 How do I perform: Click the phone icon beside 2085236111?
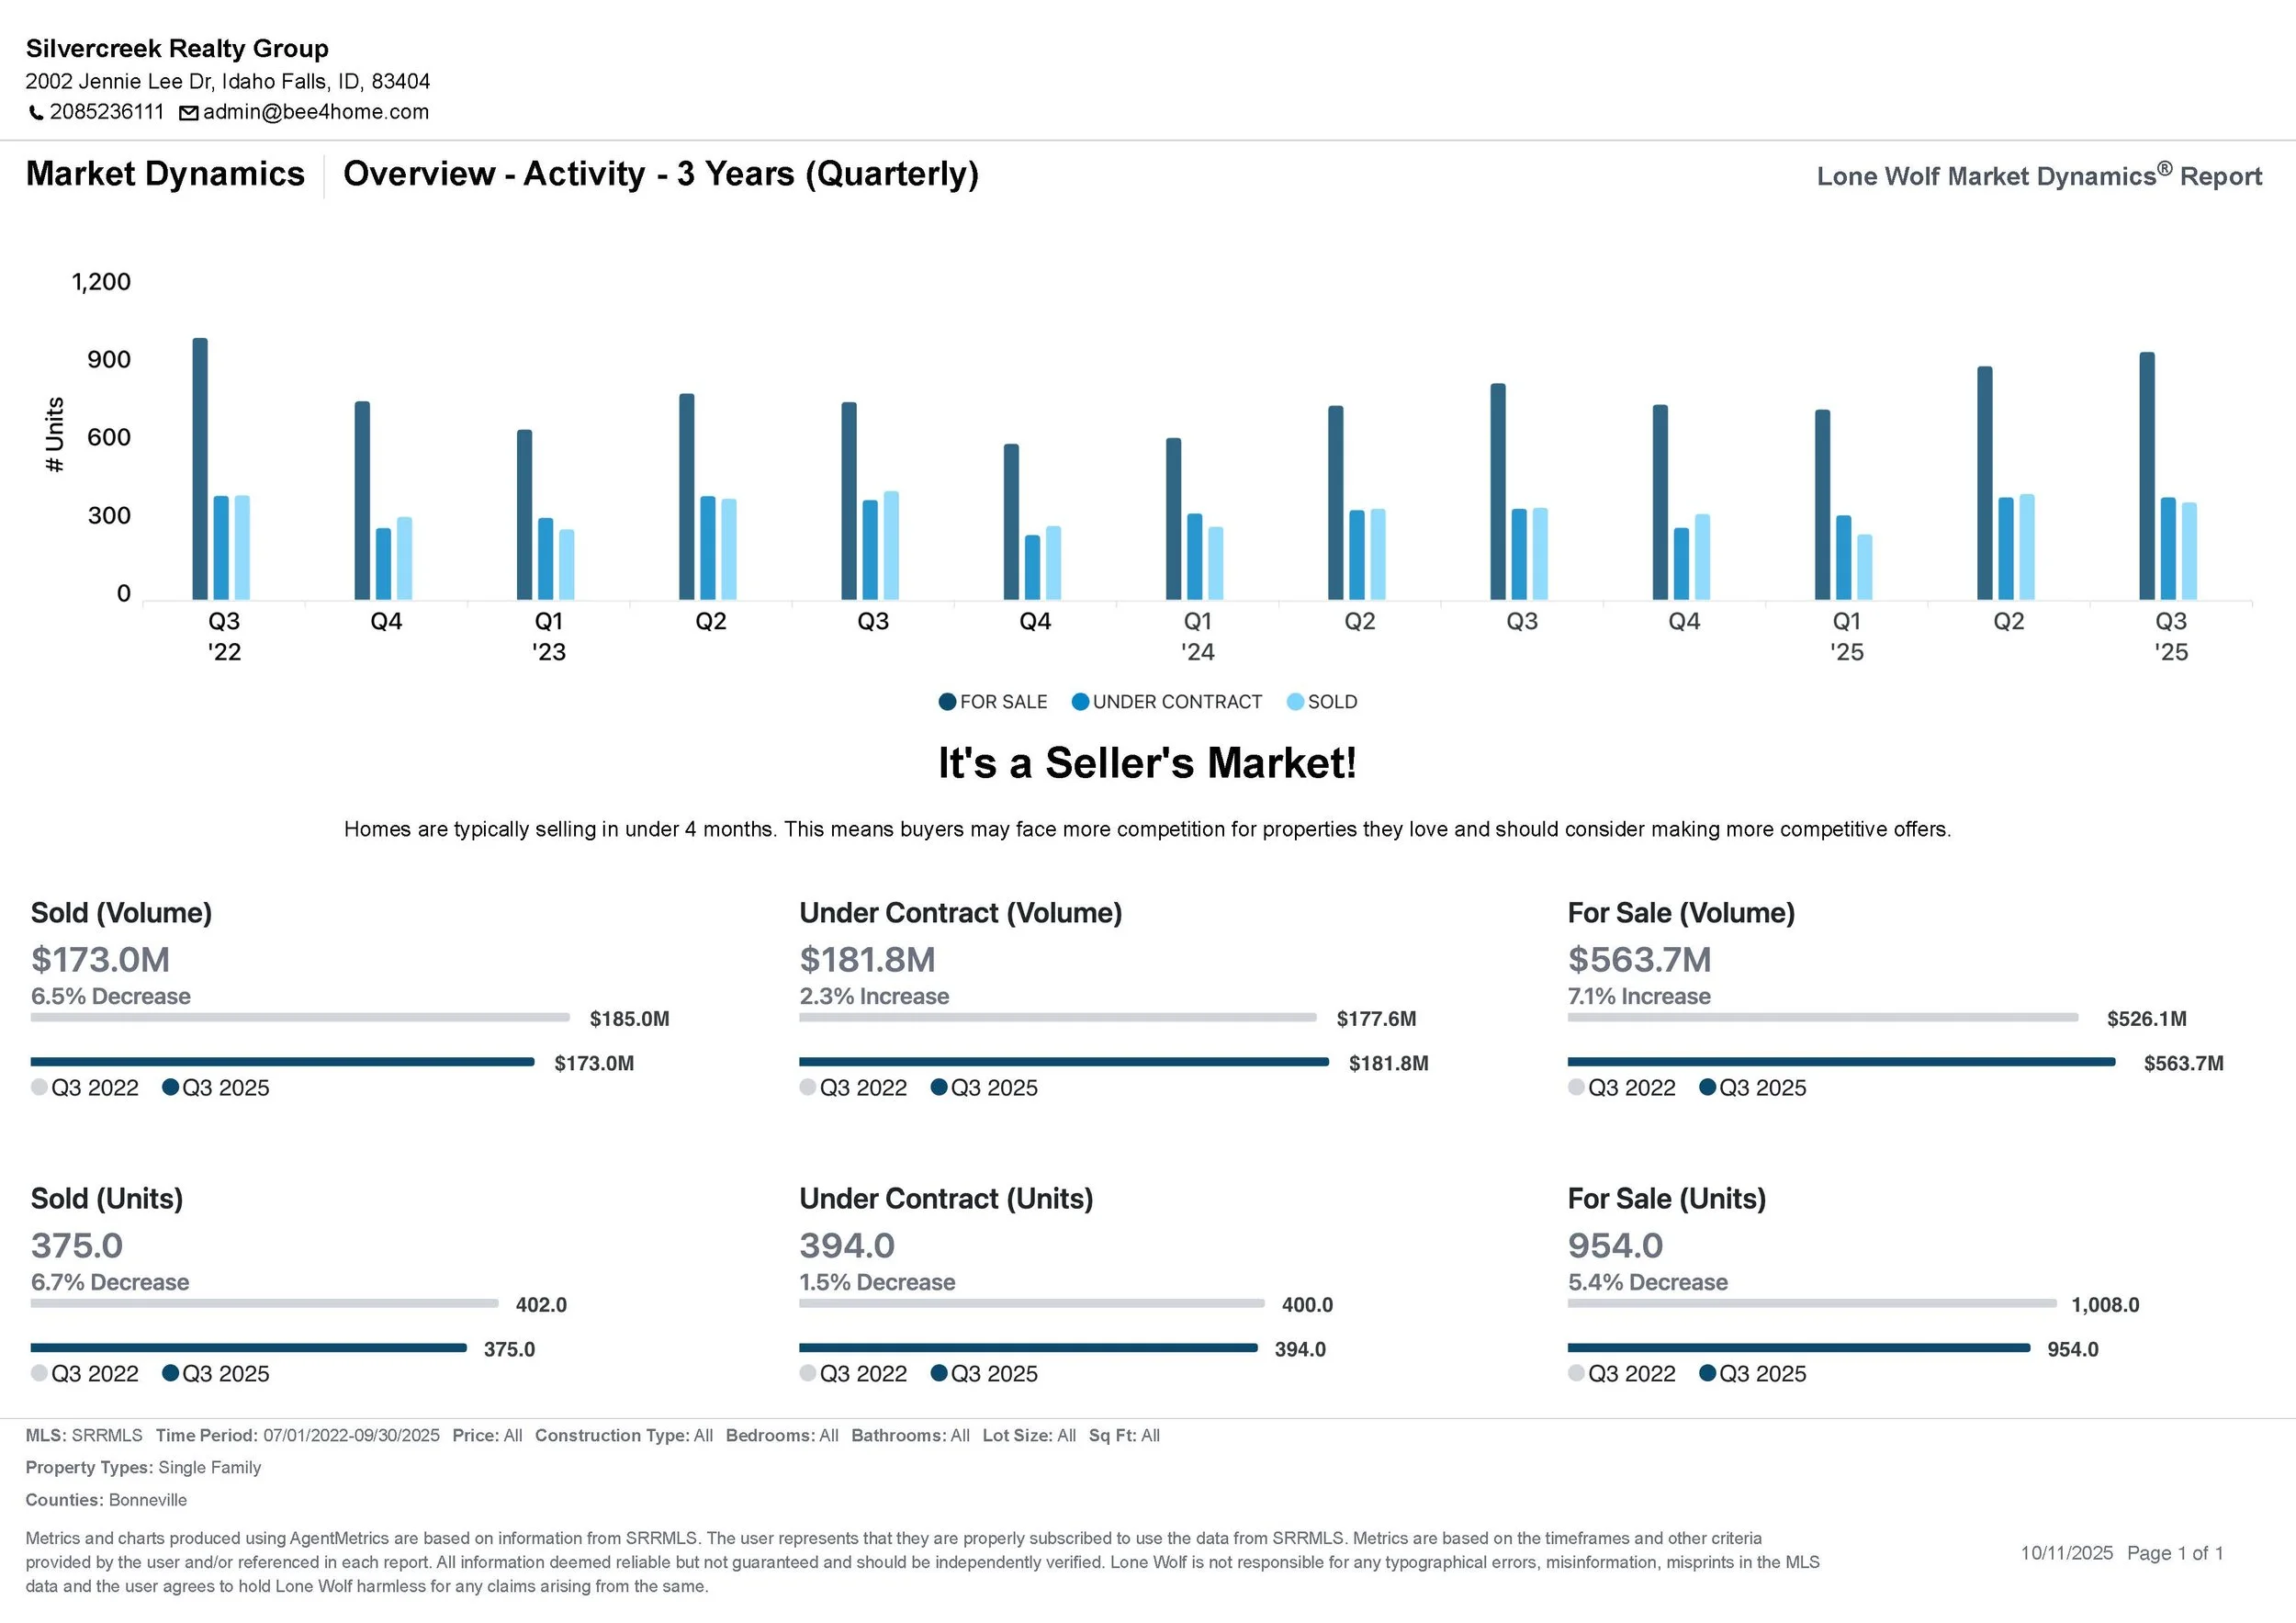36,112
